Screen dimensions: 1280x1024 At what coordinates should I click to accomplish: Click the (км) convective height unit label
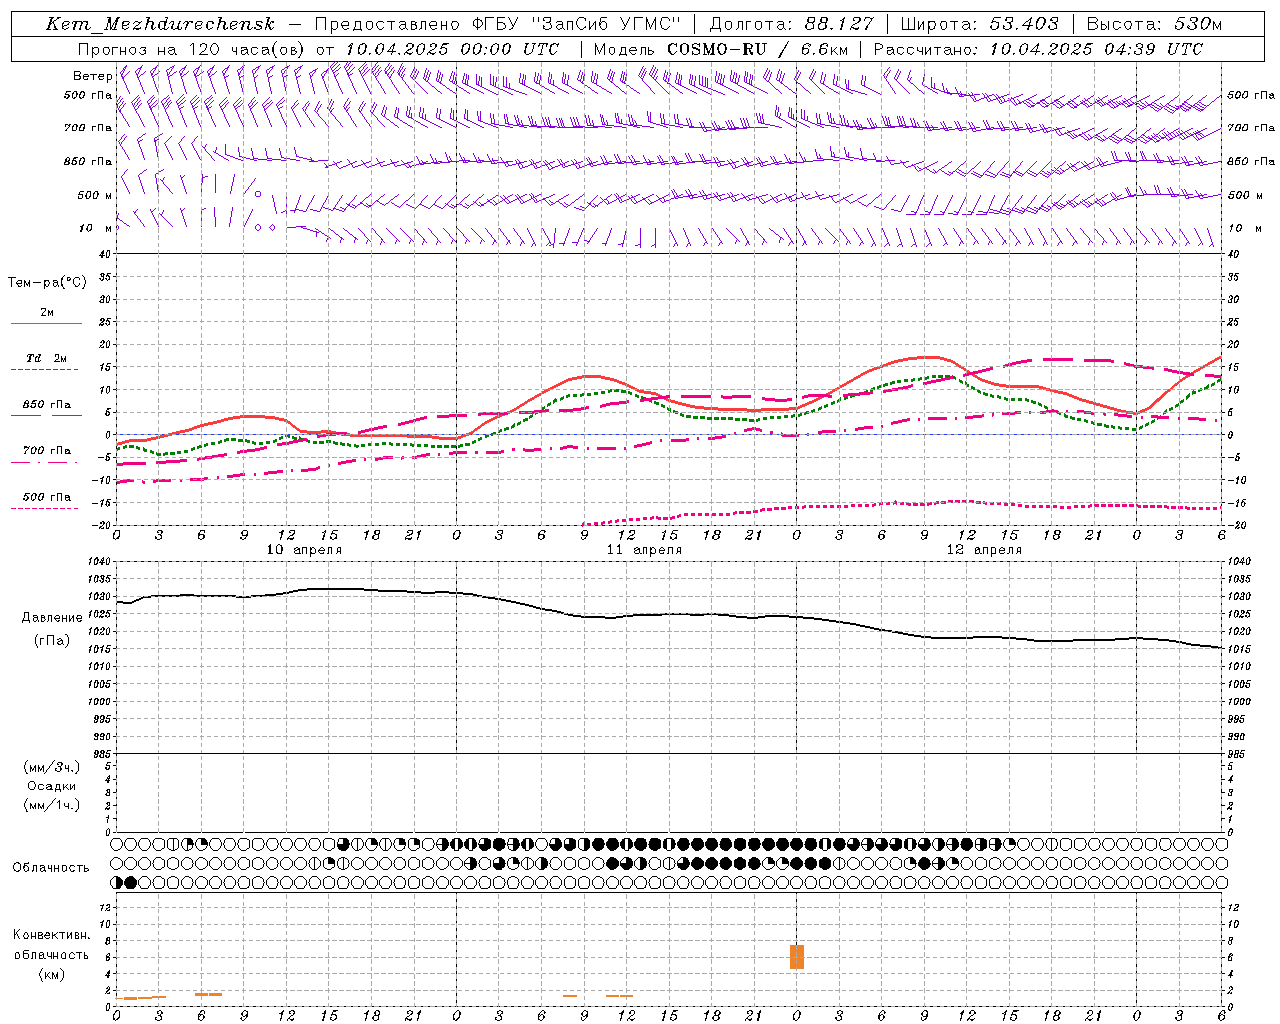coord(51,974)
